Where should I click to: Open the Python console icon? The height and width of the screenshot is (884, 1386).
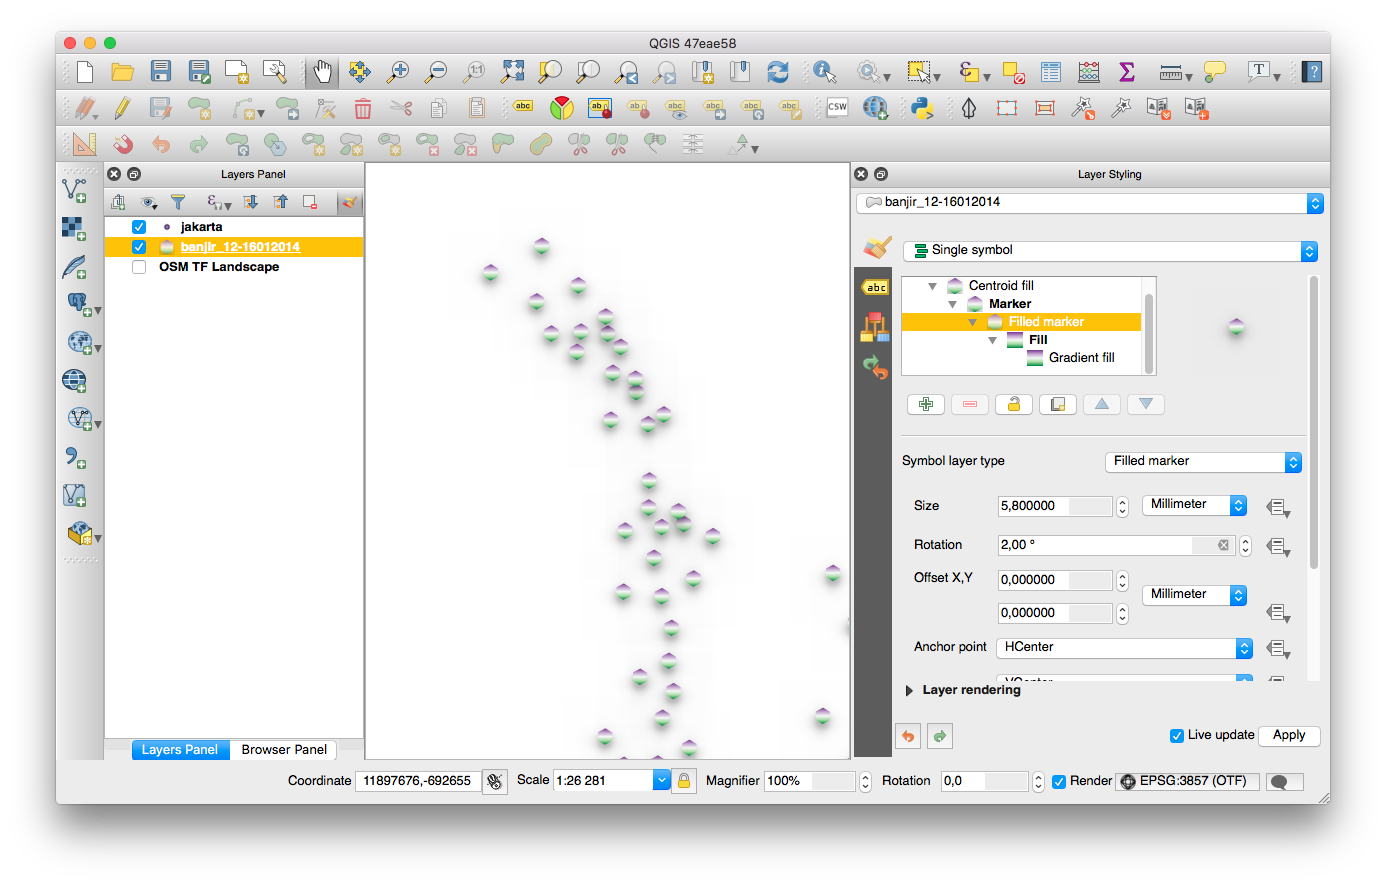pyautogui.click(x=922, y=108)
